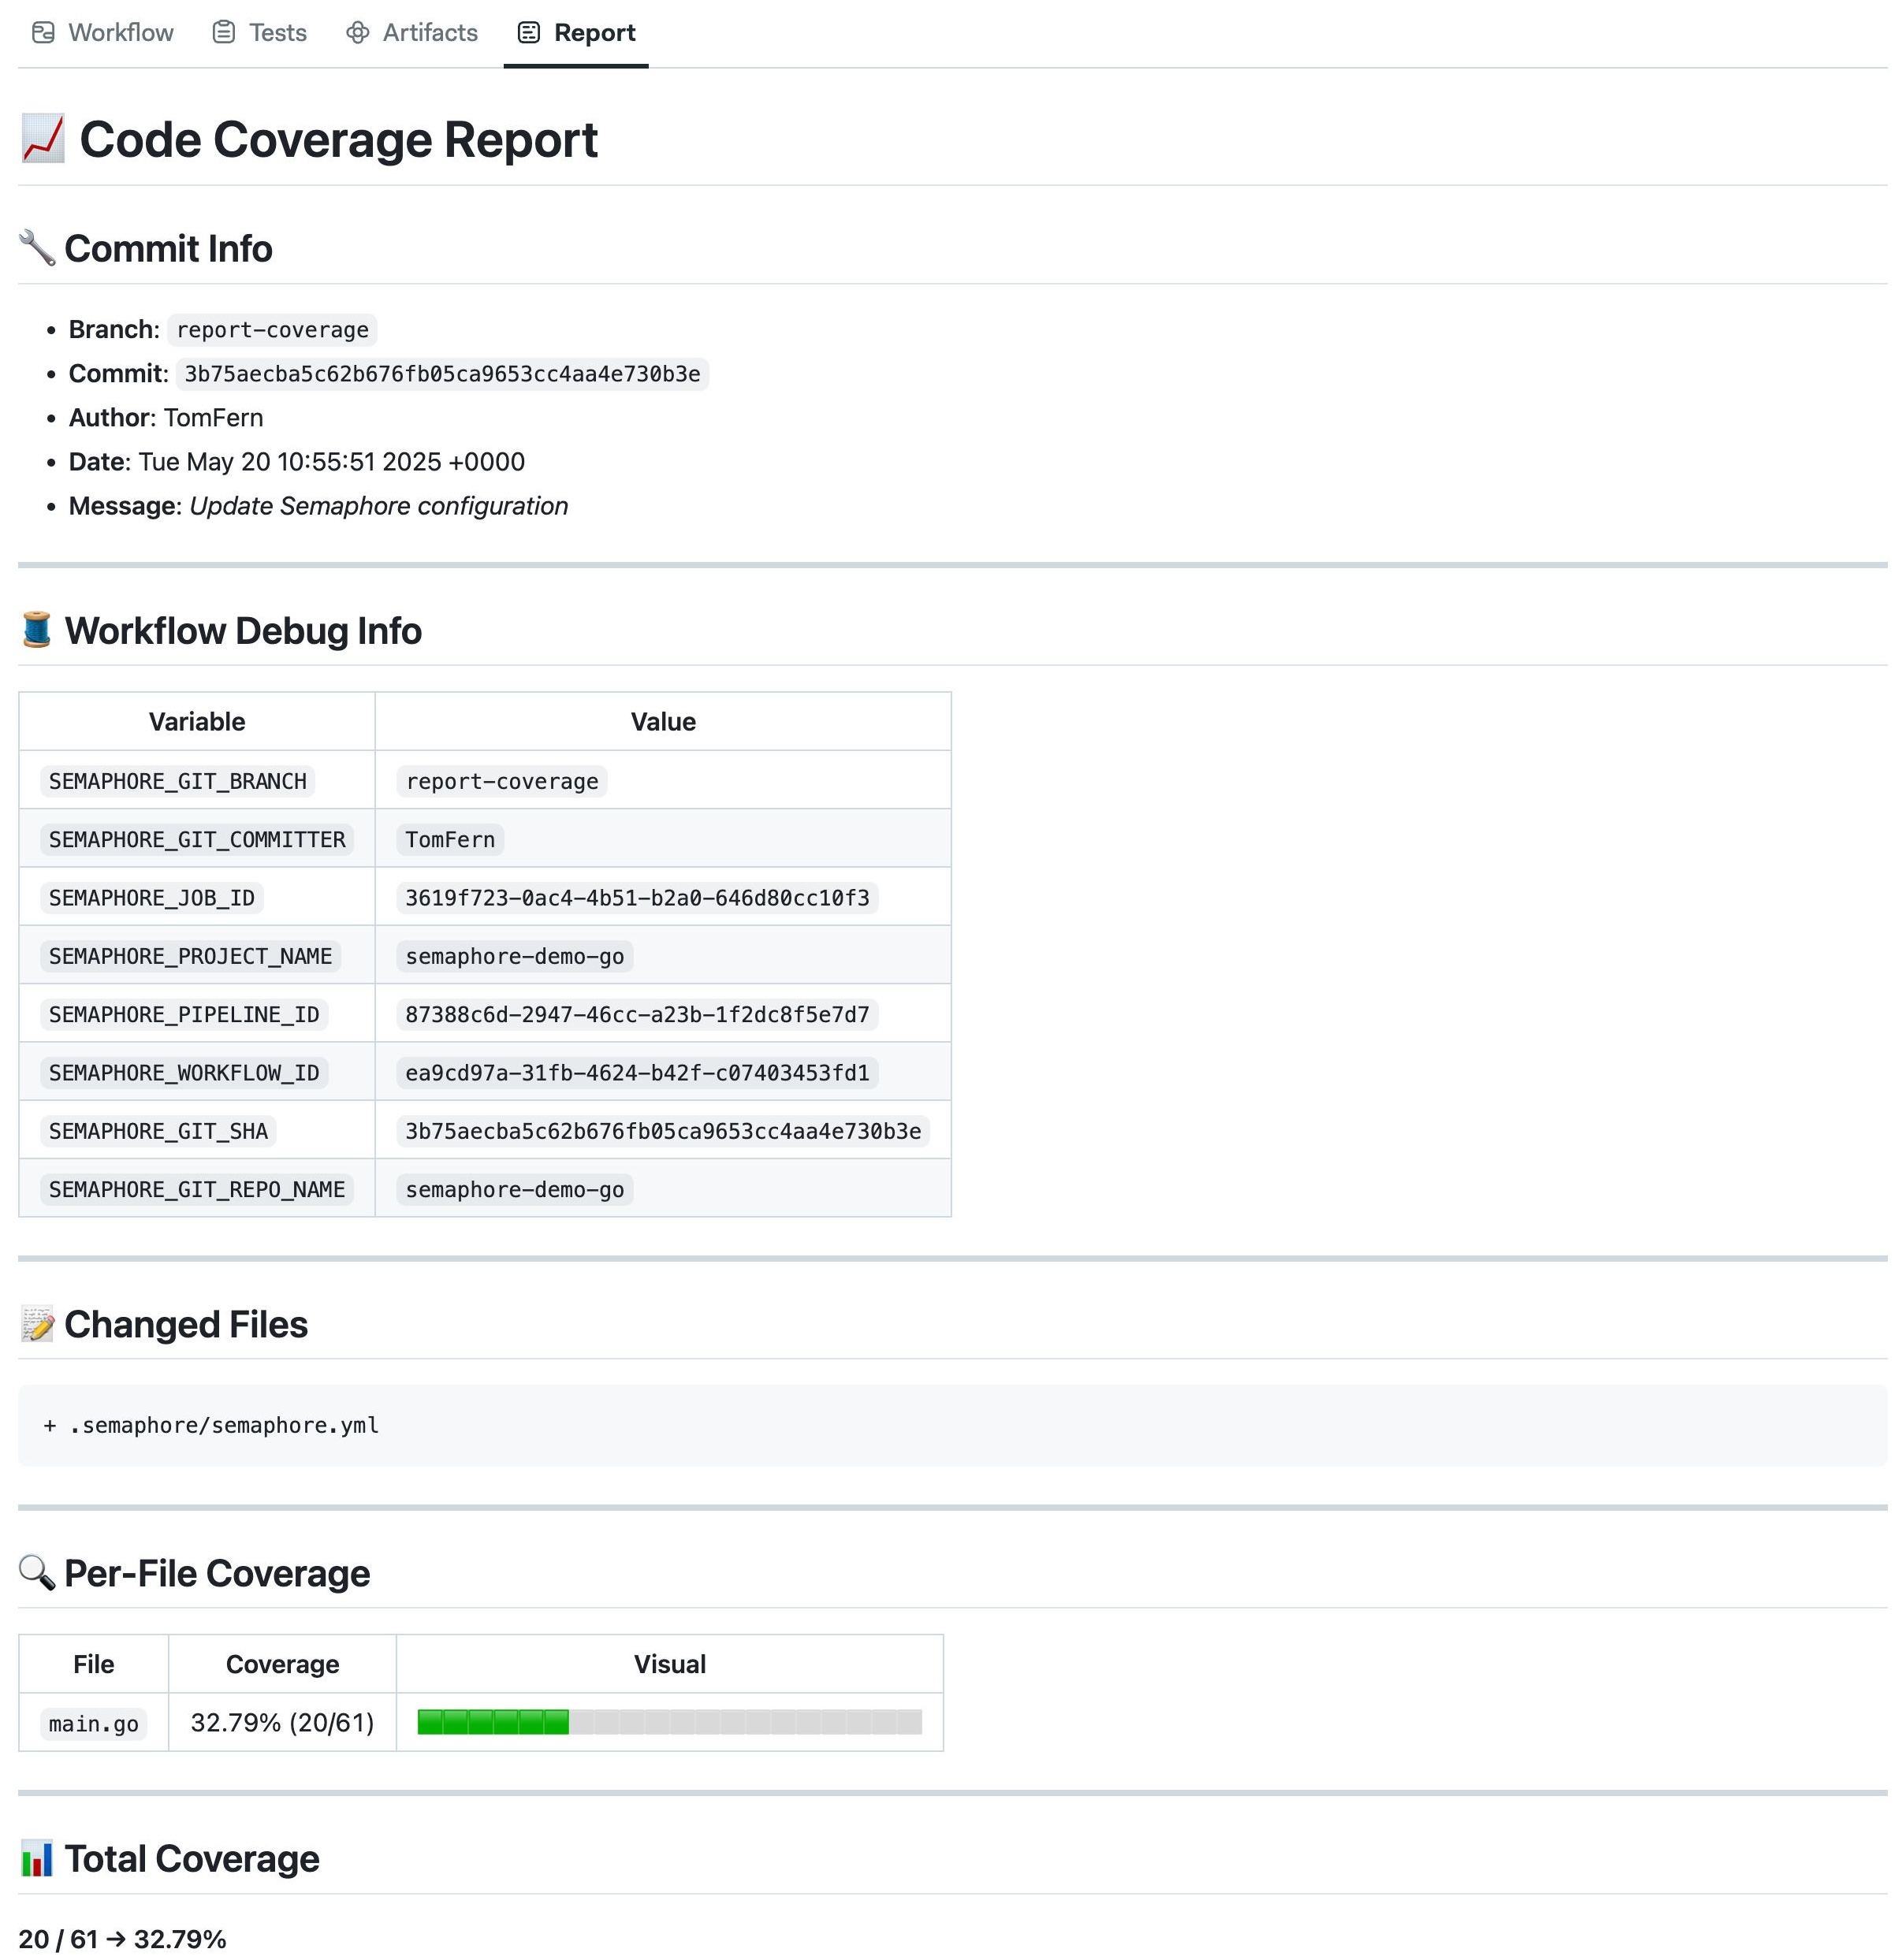Switch to the Tests tab

coord(260,33)
